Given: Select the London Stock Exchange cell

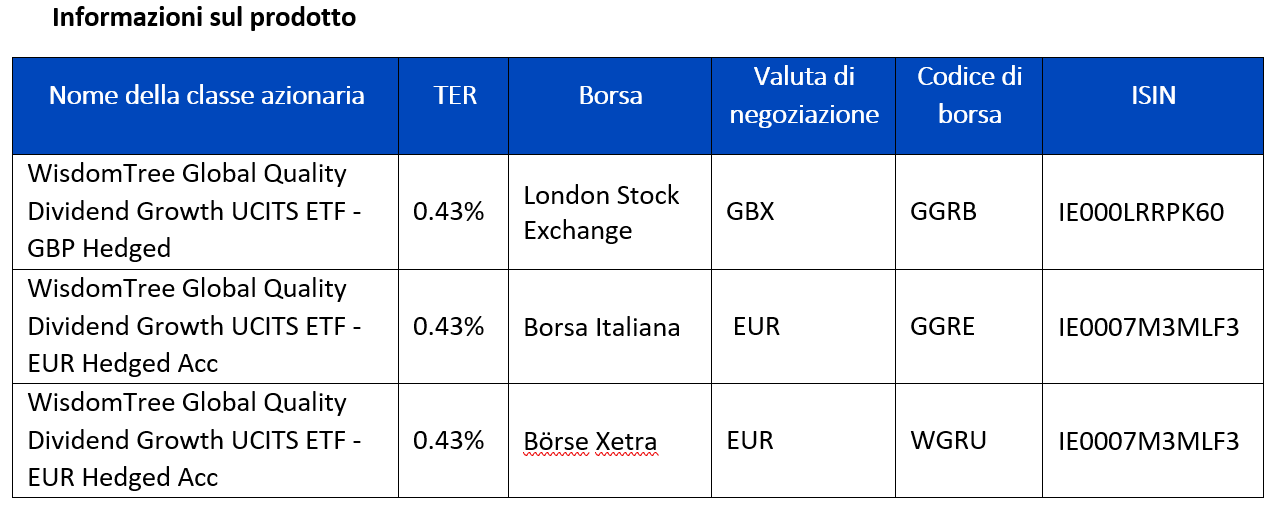Looking at the screenshot, I should point(610,212).
